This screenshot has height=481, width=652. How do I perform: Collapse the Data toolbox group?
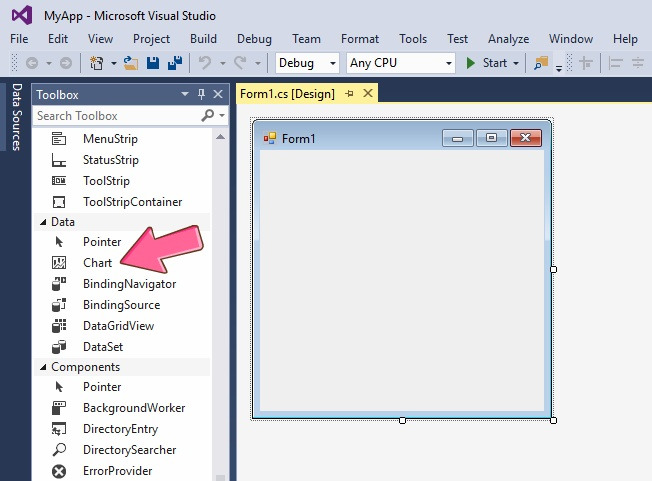(43, 222)
